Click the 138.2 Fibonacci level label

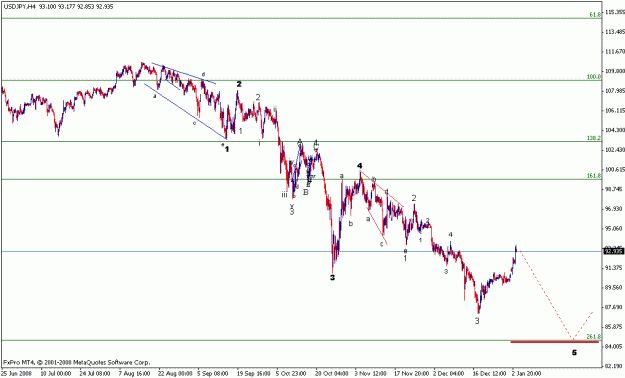point(594,138)
